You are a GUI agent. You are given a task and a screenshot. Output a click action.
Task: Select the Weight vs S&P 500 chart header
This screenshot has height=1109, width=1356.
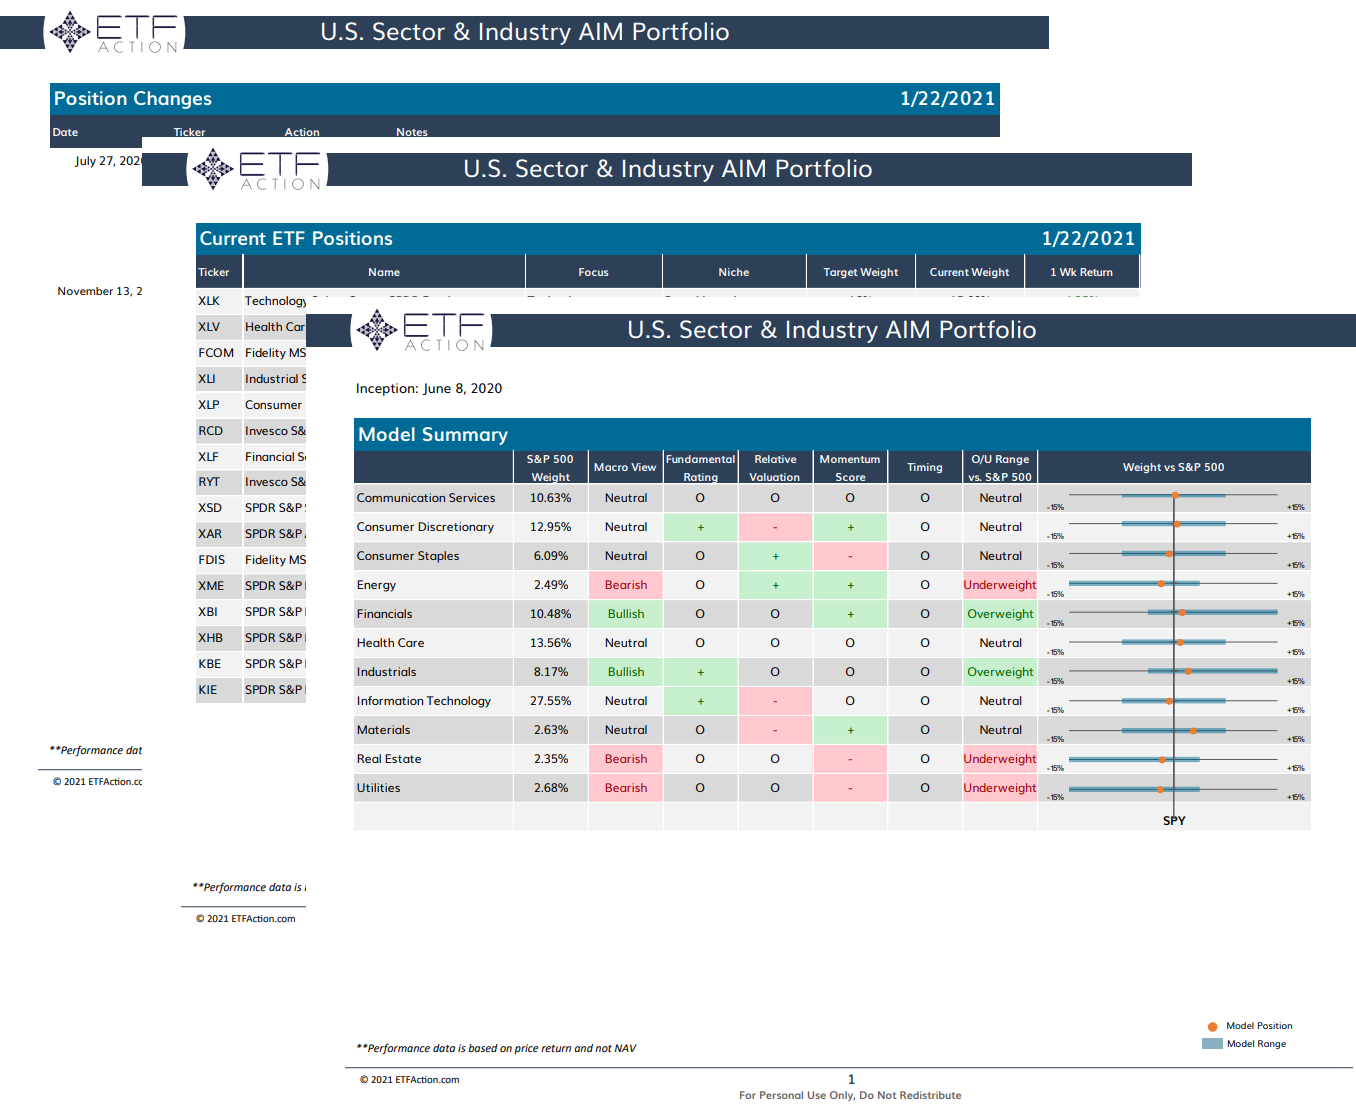pyautogui.click(x=1174, y=468)
